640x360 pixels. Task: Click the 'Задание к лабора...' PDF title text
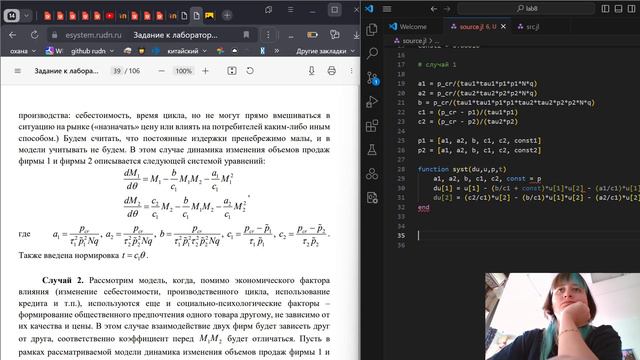pyautogui.click(x=66, y=71)
